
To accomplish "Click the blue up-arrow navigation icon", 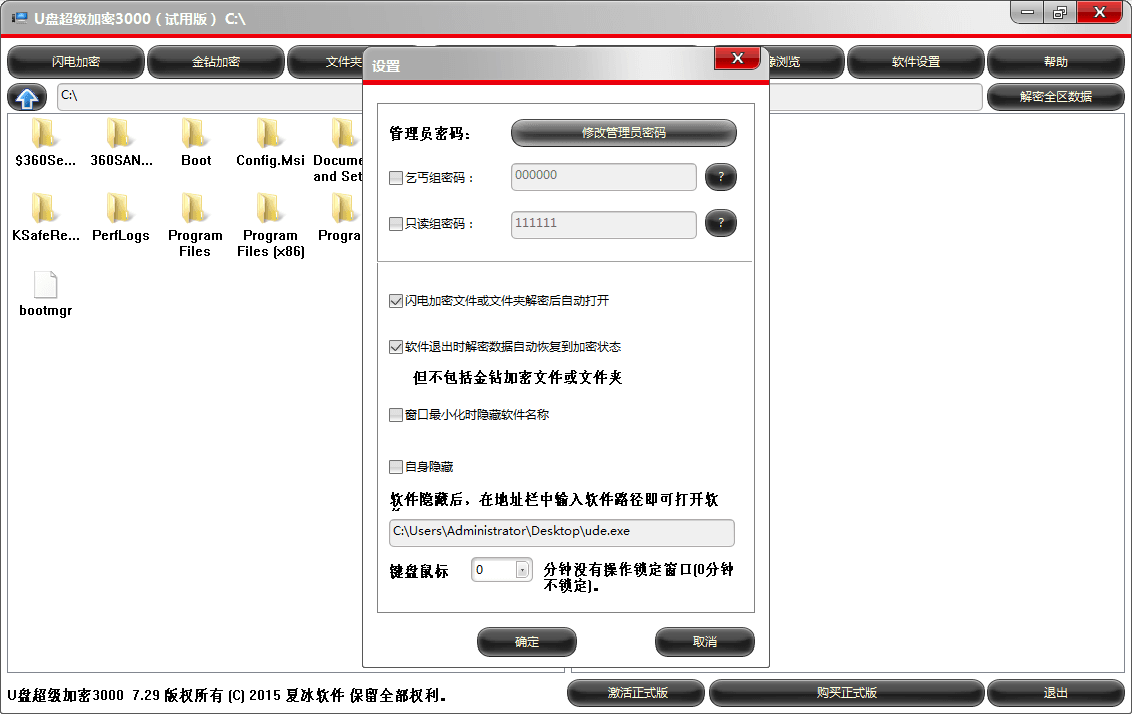I will tap(27, 97).
